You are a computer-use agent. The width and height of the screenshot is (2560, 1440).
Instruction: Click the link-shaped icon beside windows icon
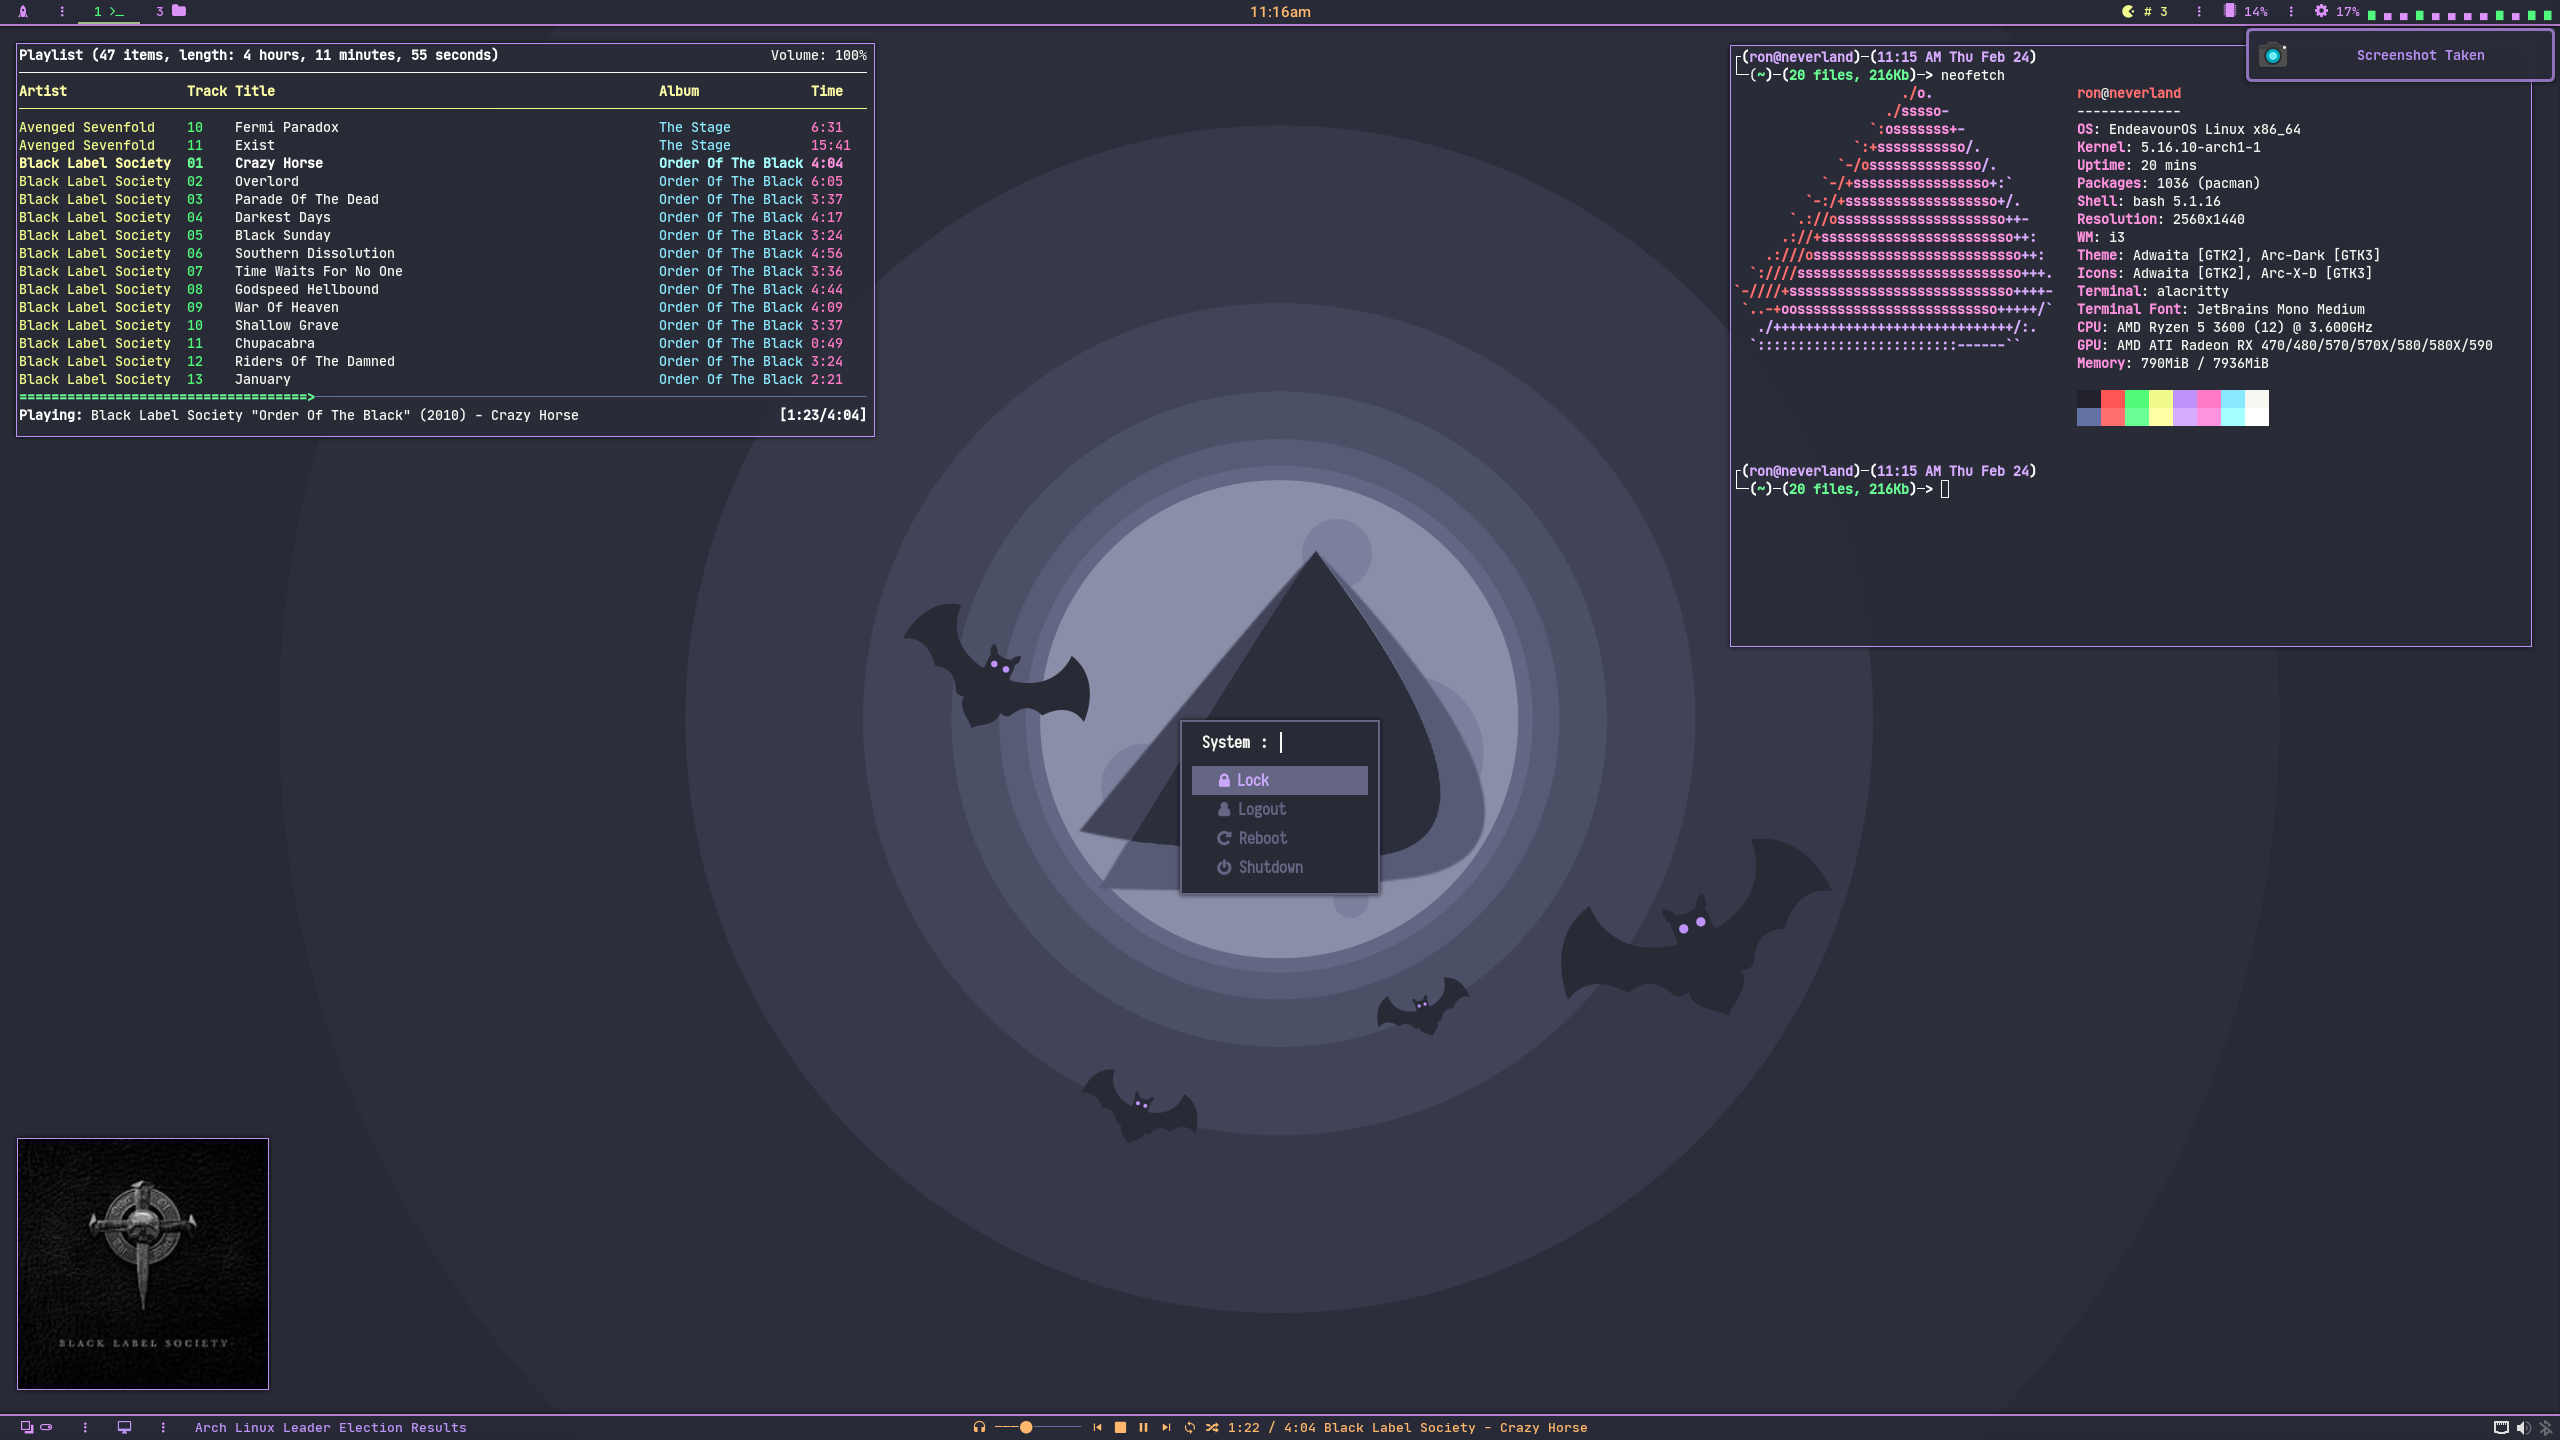point(46,1427)
